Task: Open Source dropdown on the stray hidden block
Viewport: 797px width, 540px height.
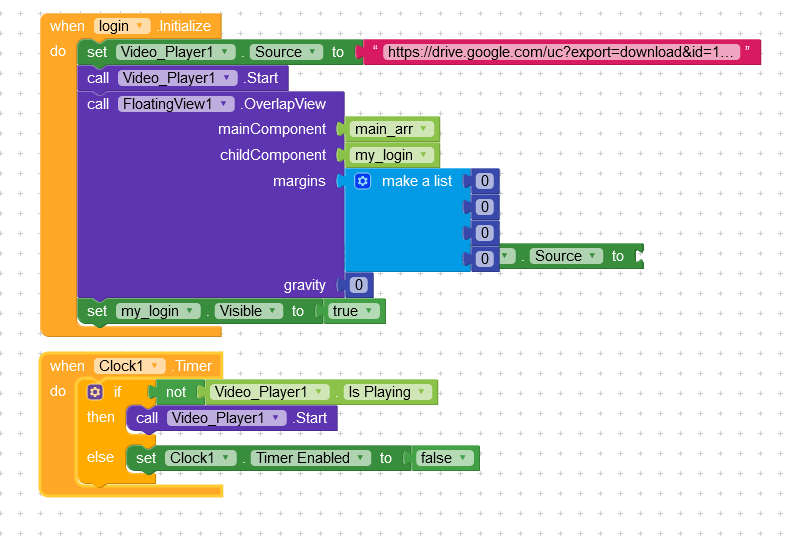Action: [566, 256]
